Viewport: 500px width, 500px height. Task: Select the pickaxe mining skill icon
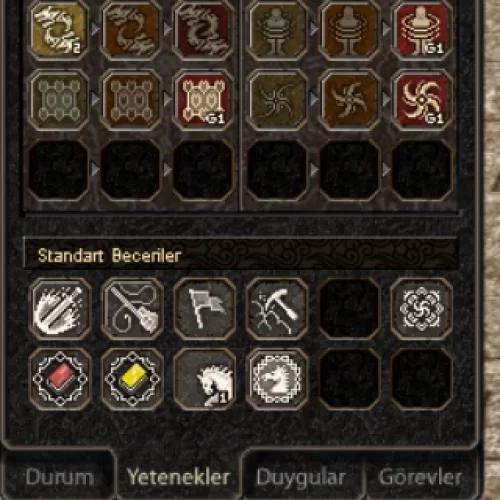coord(277,309)
